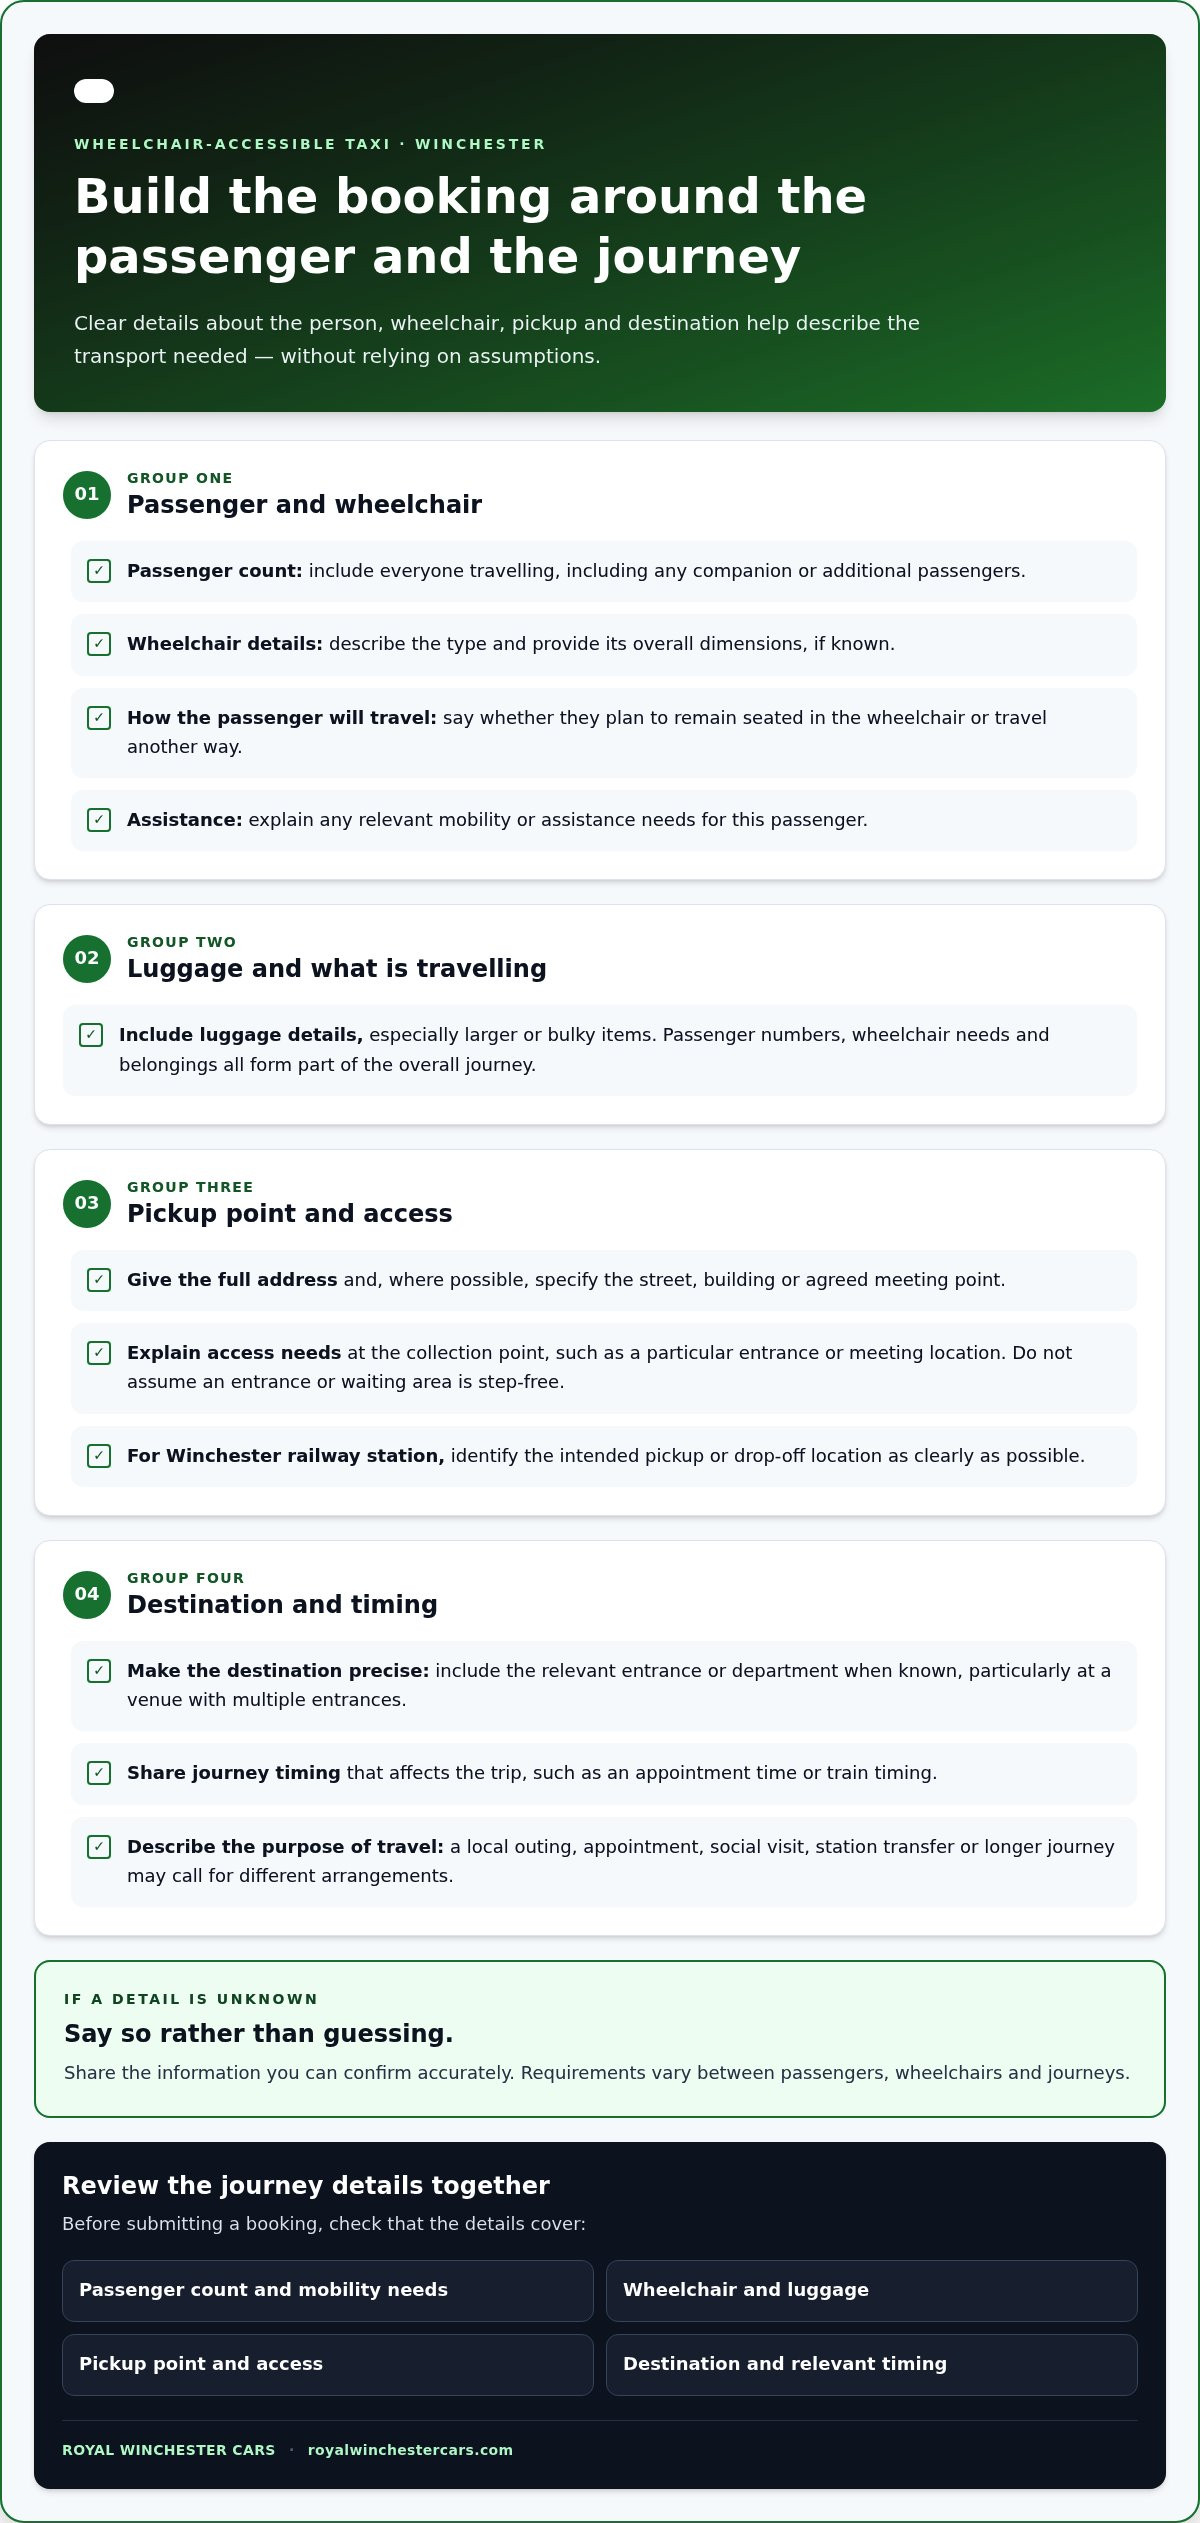1200x2523 pixels.
Task: Click the green 03 group badge
Action: 87,1203
